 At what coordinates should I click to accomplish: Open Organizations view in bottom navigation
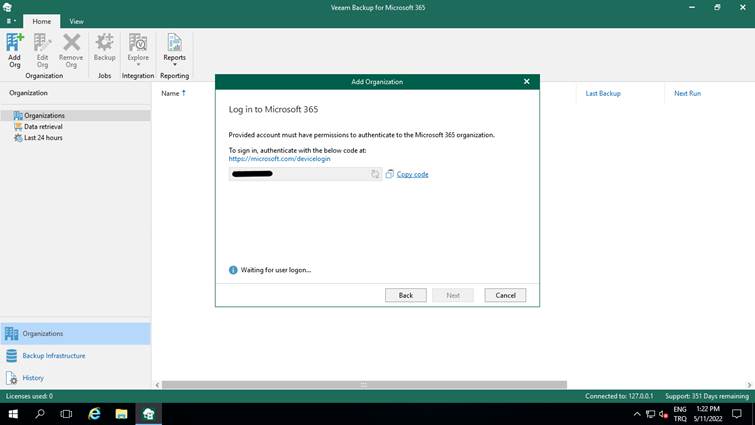[x=76, y=334]
